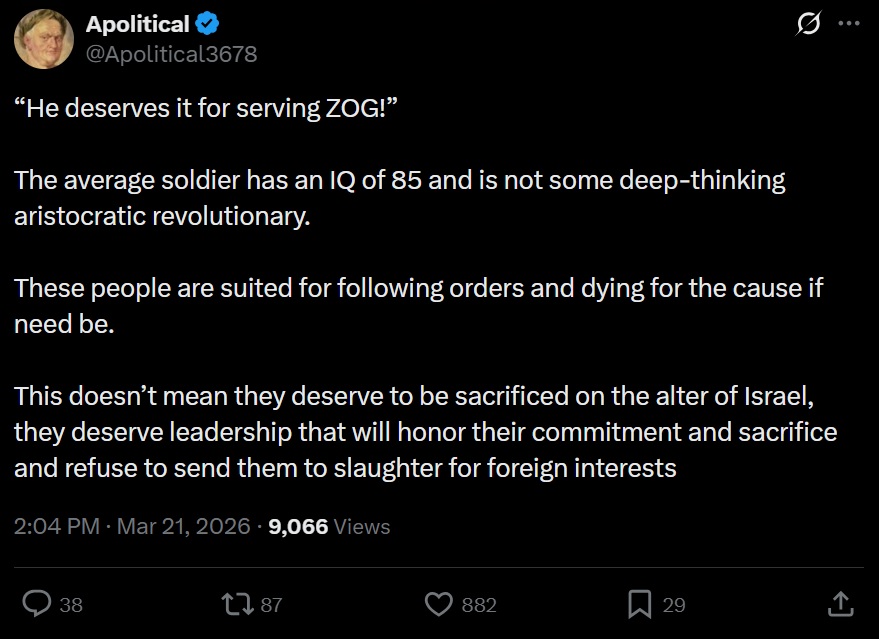This screenshot has width=879, height=639.
Task: Click the Mar 21, 2026 date
Action: click(183, 526)
